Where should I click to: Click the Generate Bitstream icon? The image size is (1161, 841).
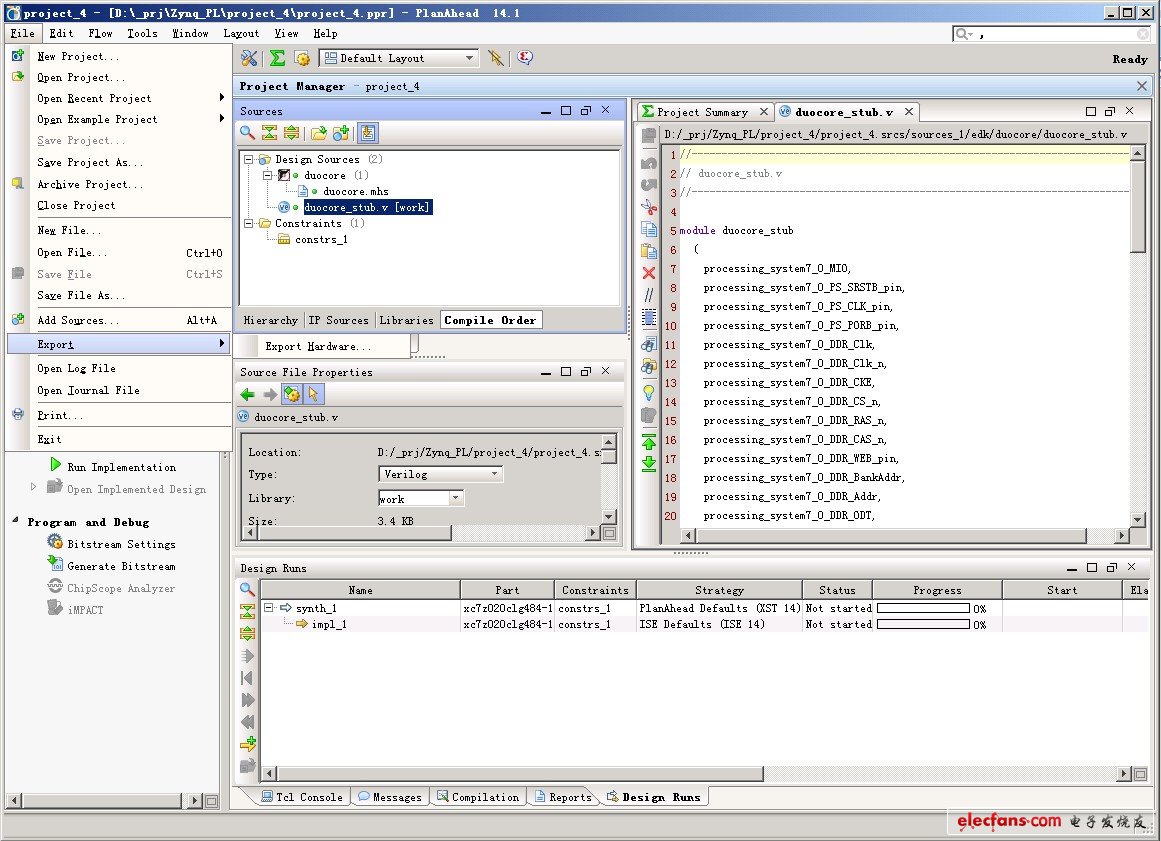pos(55,566)
